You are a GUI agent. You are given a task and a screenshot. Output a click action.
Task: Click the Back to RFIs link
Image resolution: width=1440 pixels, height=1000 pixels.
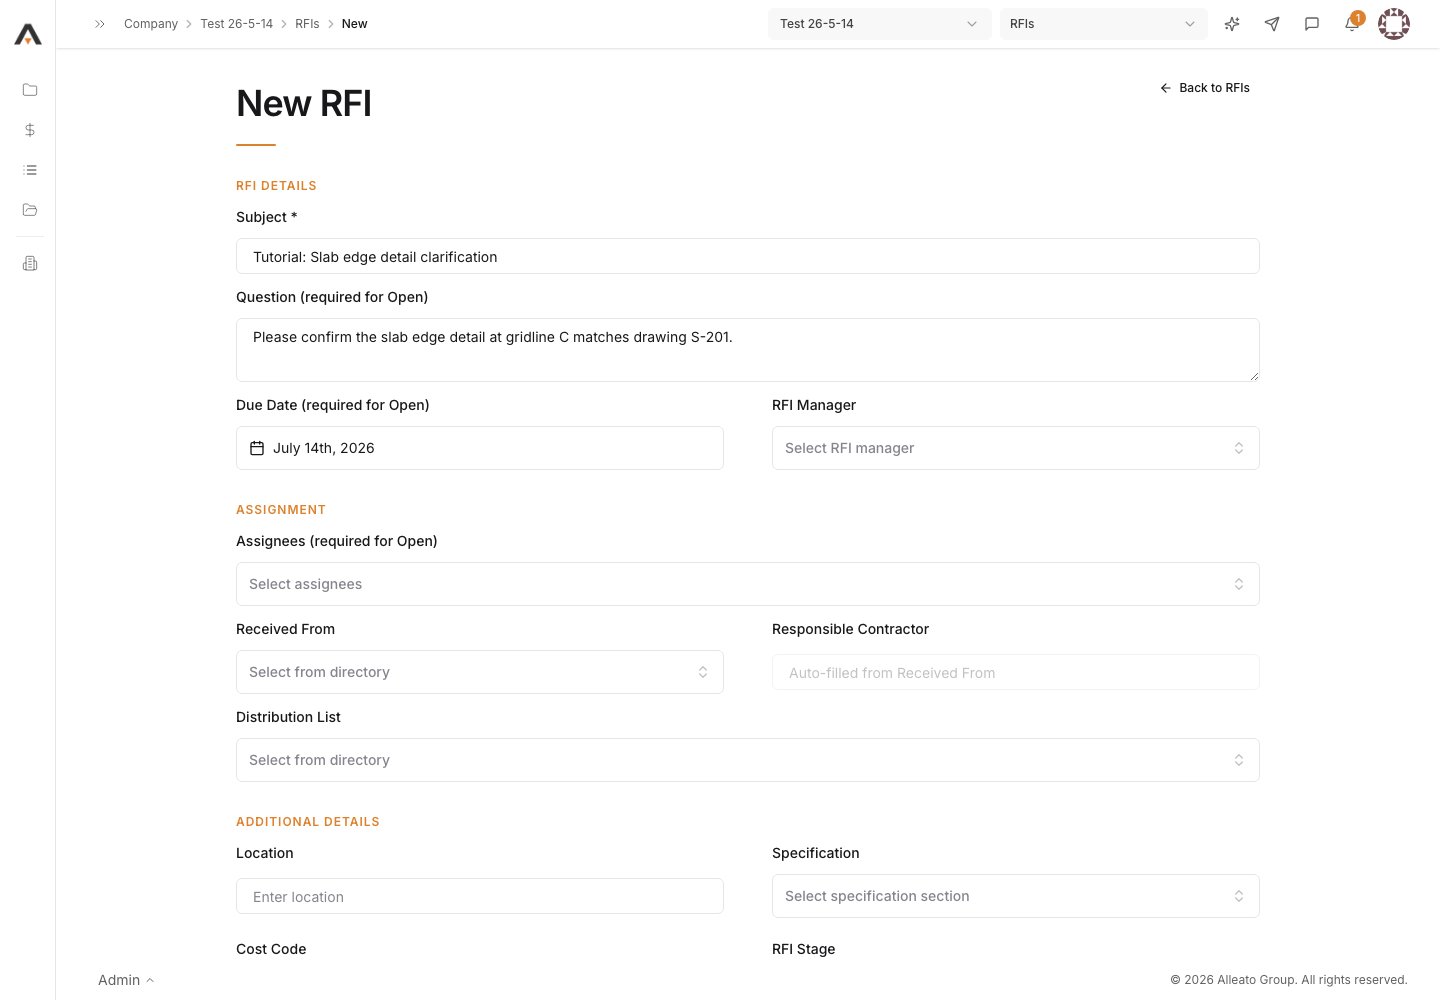(1205, 88)
